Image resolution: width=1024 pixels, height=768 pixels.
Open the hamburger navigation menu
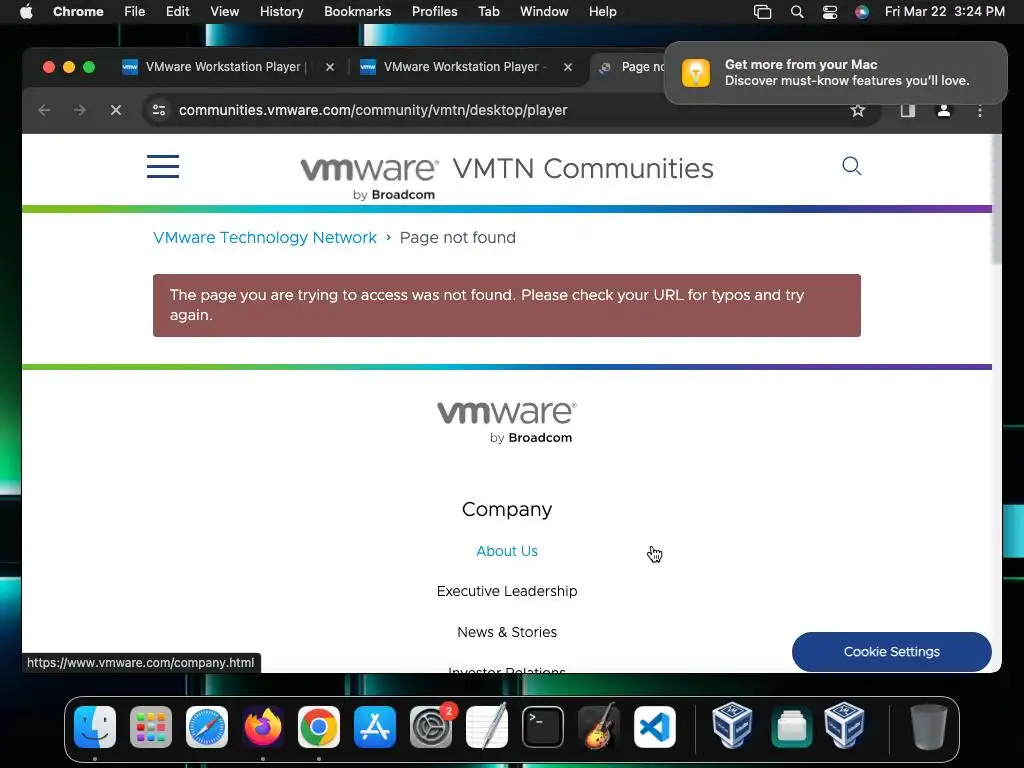163,167
